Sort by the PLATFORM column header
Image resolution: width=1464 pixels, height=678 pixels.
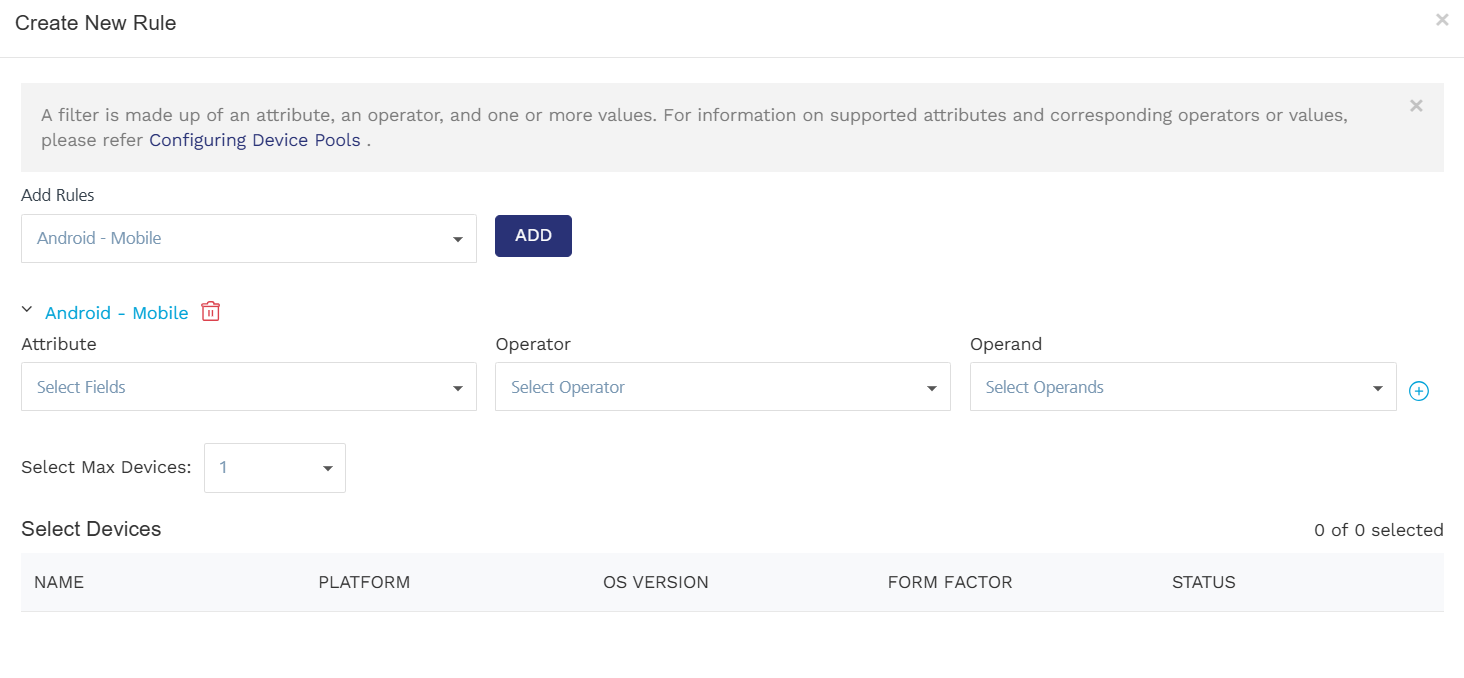pos(364,582)
